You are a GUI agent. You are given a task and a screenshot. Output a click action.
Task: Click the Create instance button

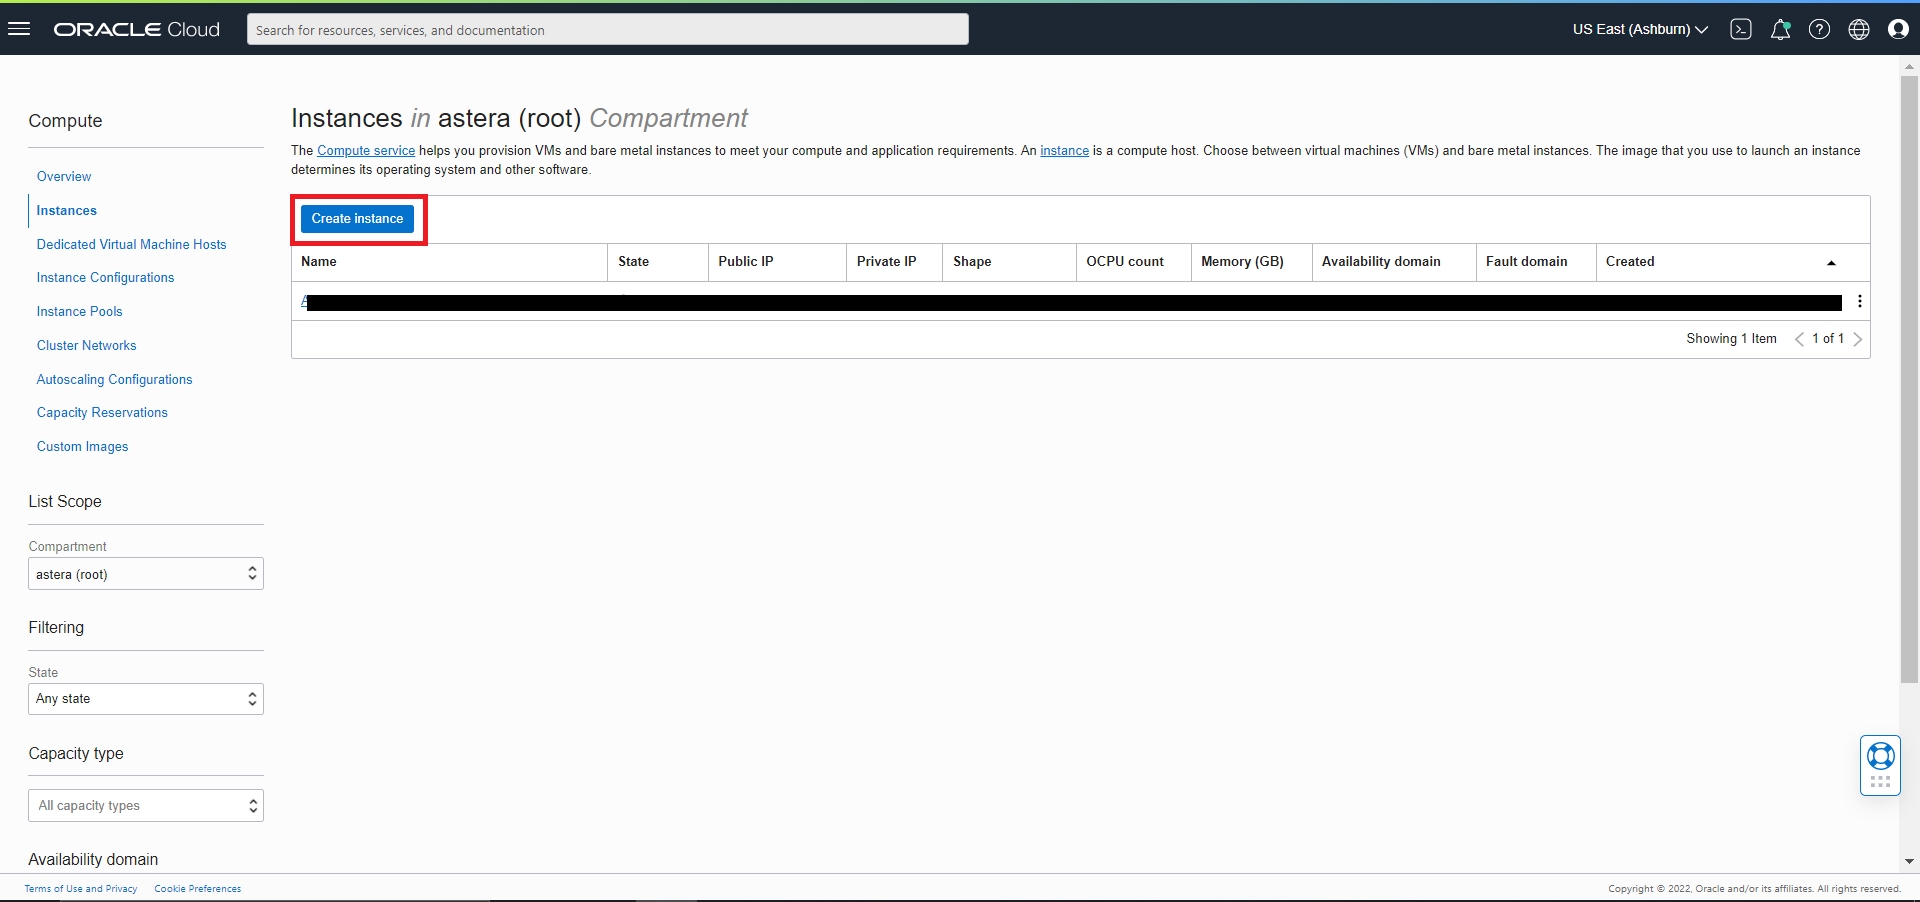click(x=357, y=219)
